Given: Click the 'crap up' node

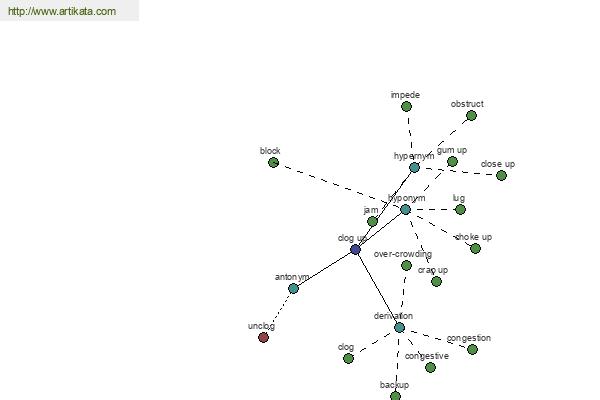Looking at the screenshot, I should 436,281.
